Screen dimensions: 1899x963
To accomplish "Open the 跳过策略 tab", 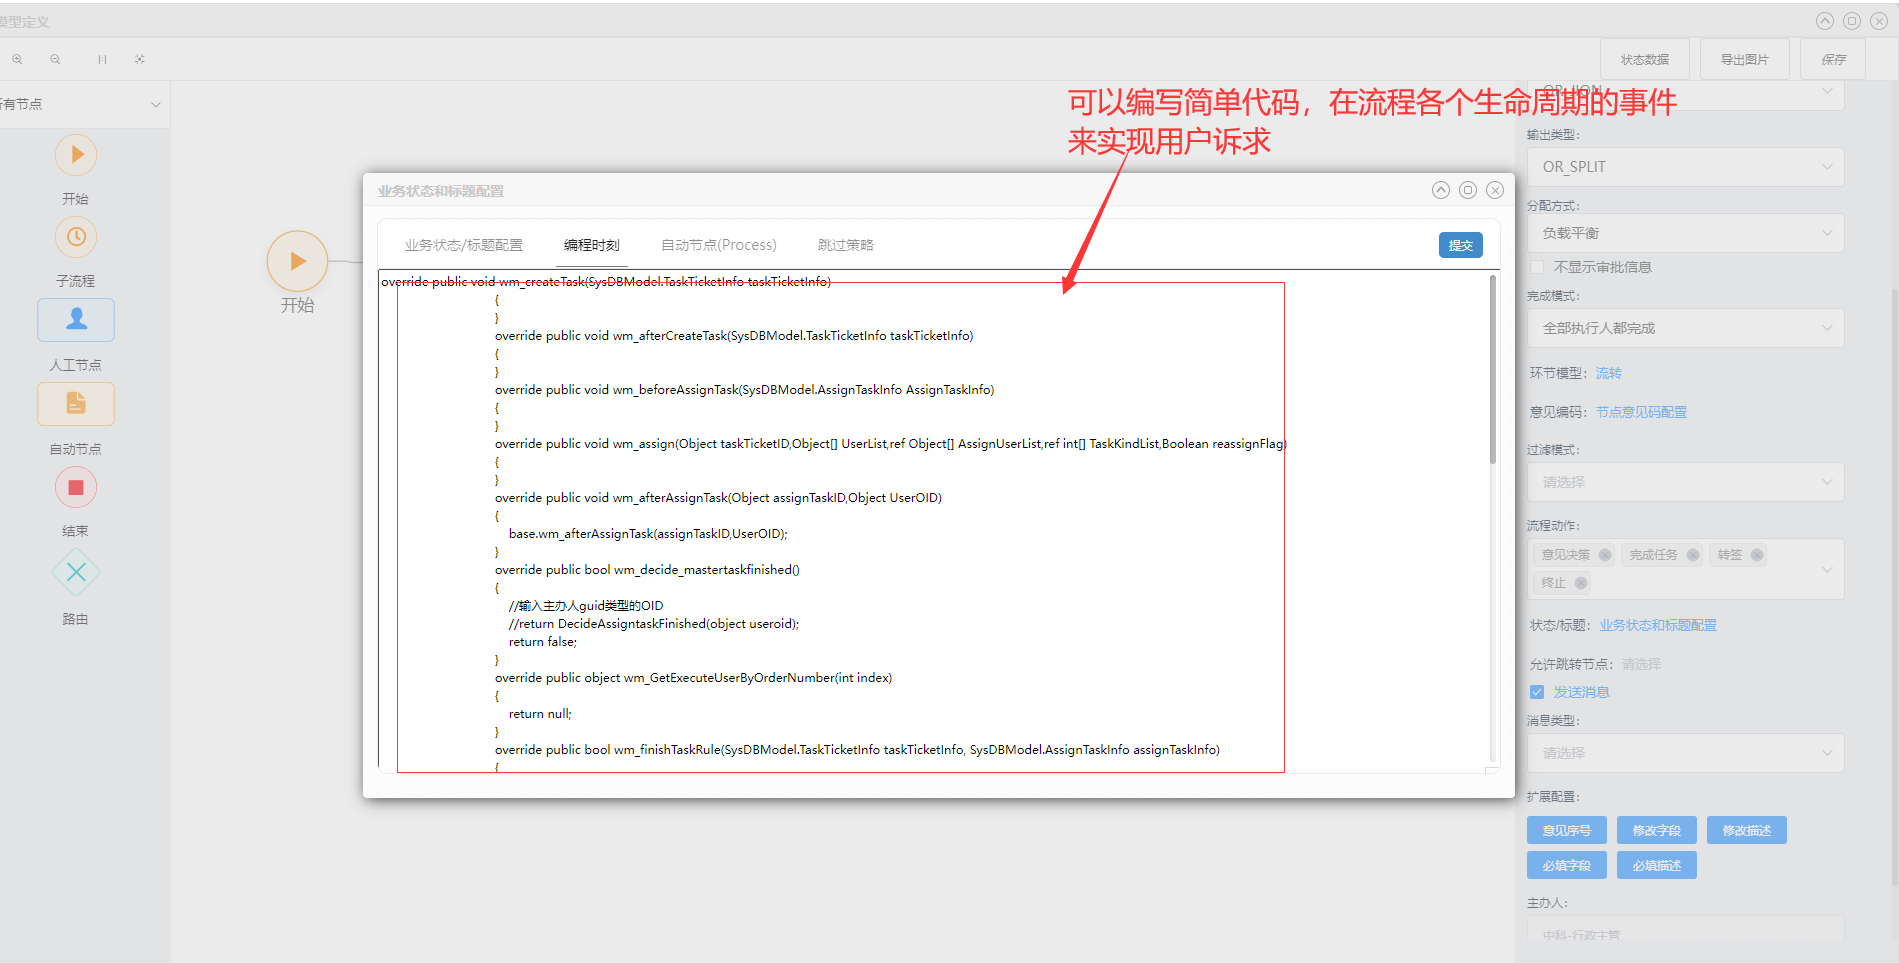I will coord(845,245).
